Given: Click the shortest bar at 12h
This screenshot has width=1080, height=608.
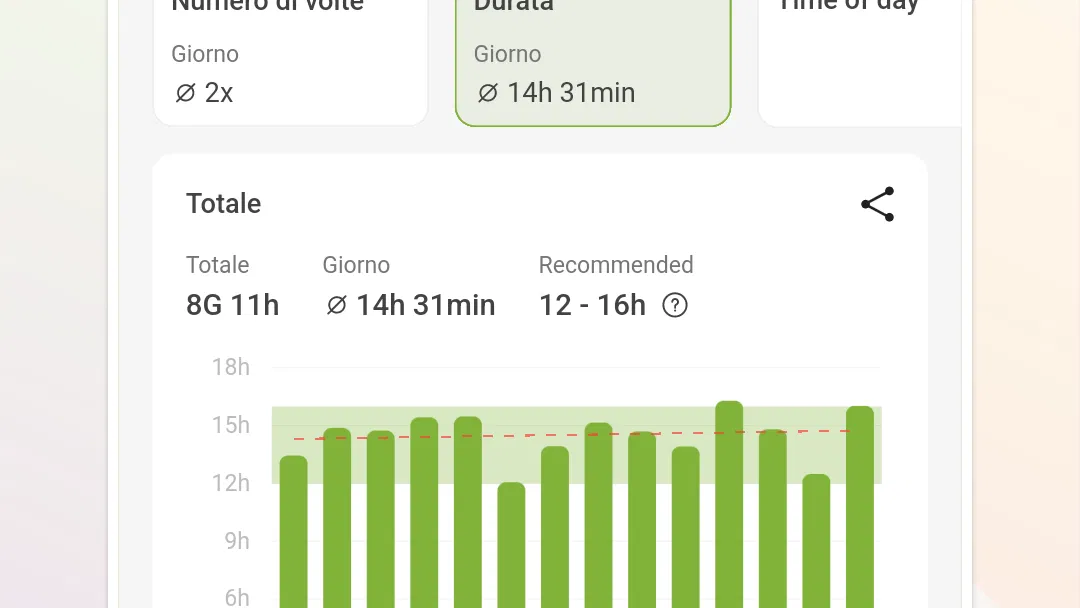Looking at the screenshot, I should (x=511, y=545).
